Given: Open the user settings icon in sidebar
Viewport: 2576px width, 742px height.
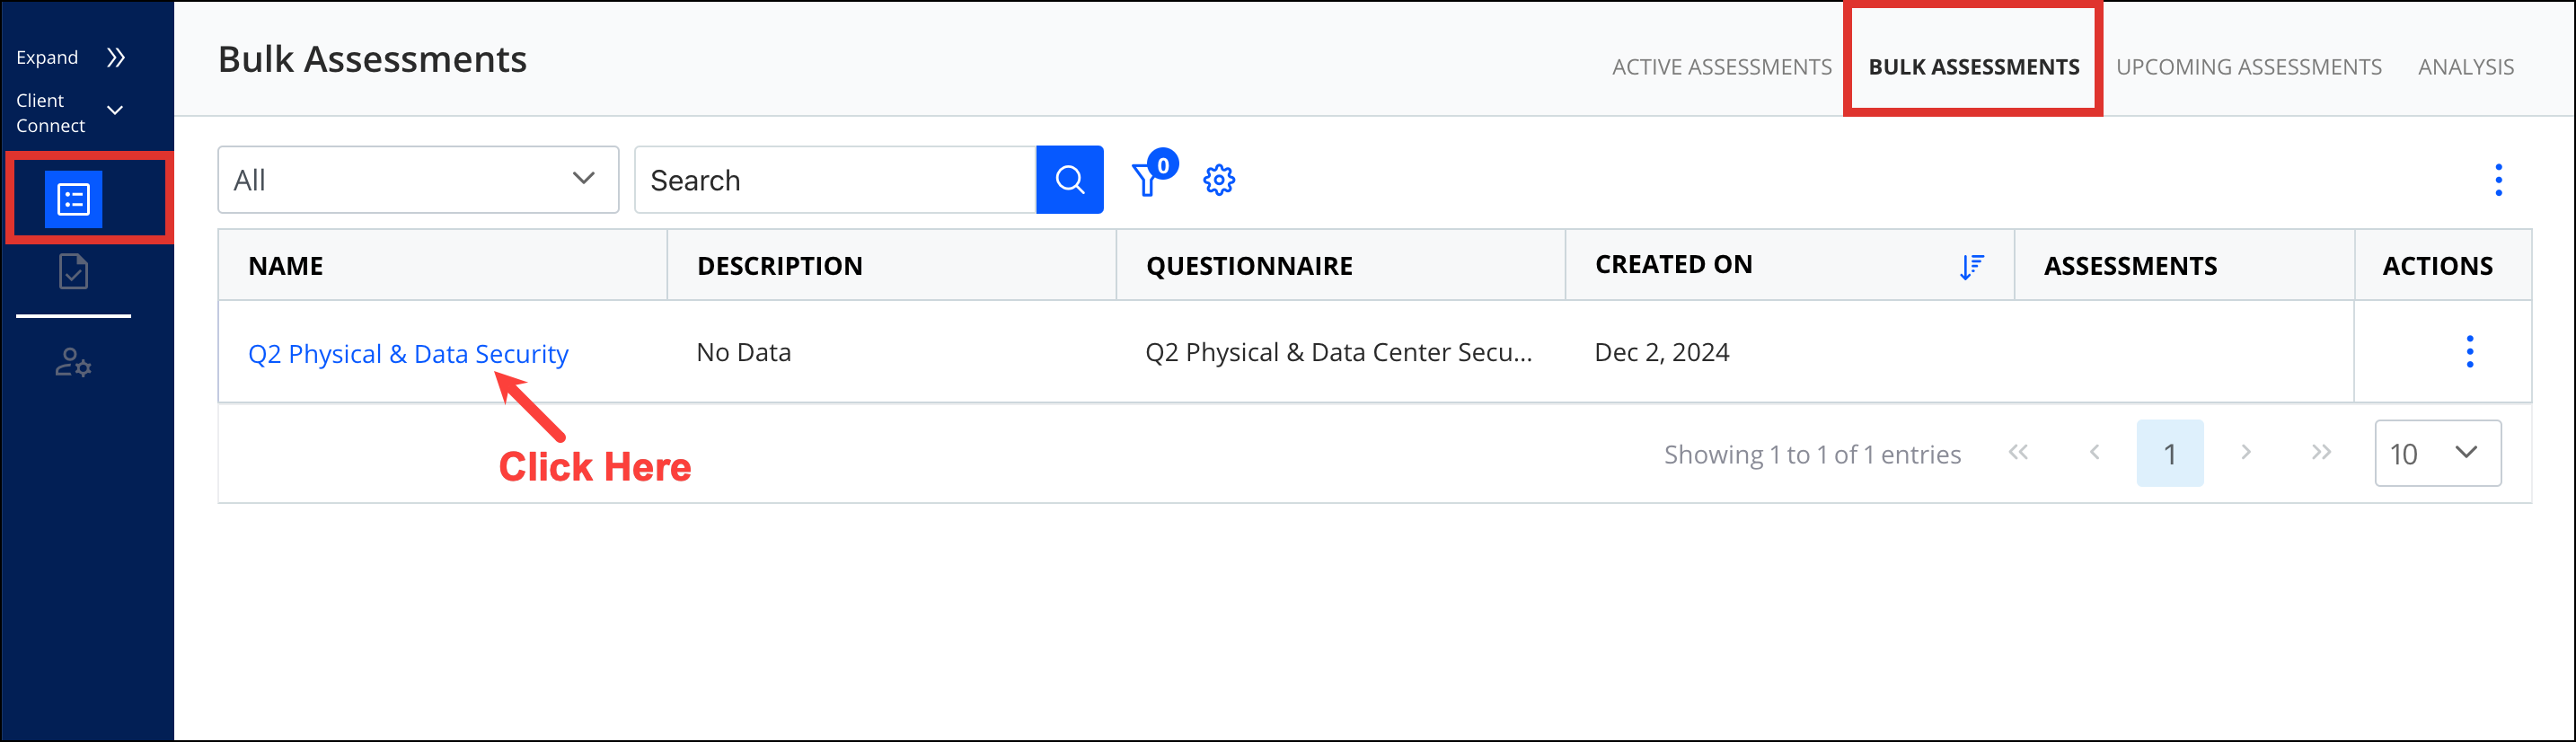Looking at the screenshot, I should coord(73,362).
